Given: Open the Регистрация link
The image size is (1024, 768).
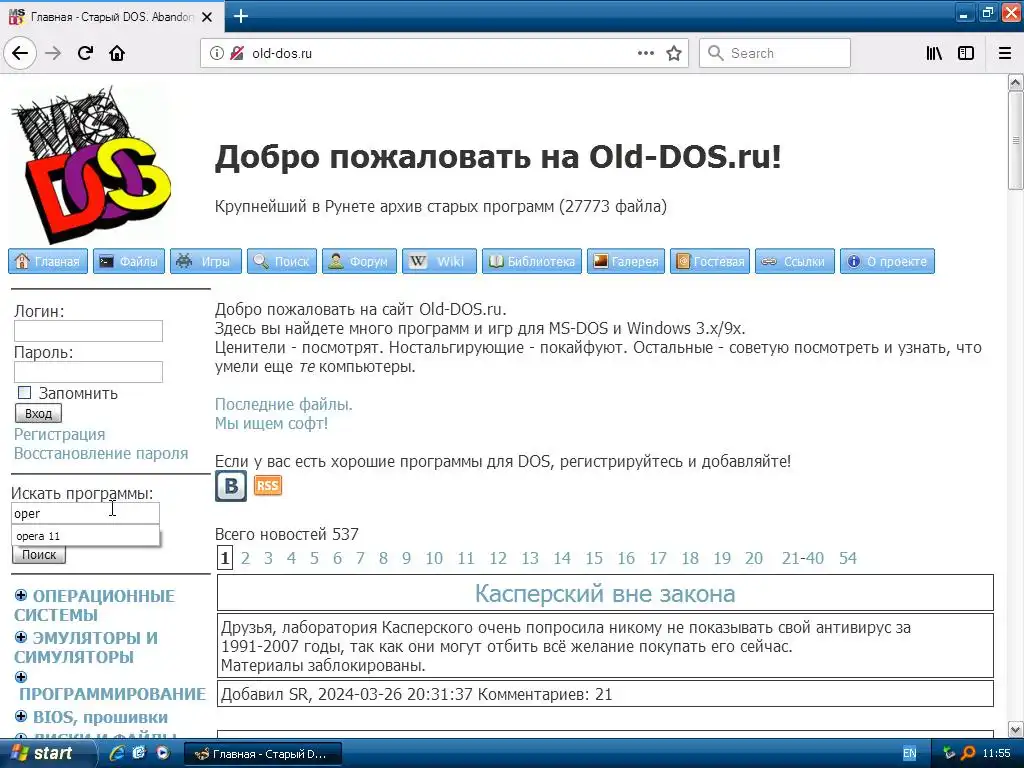Looking at the screenshot, I should point(59,434).
